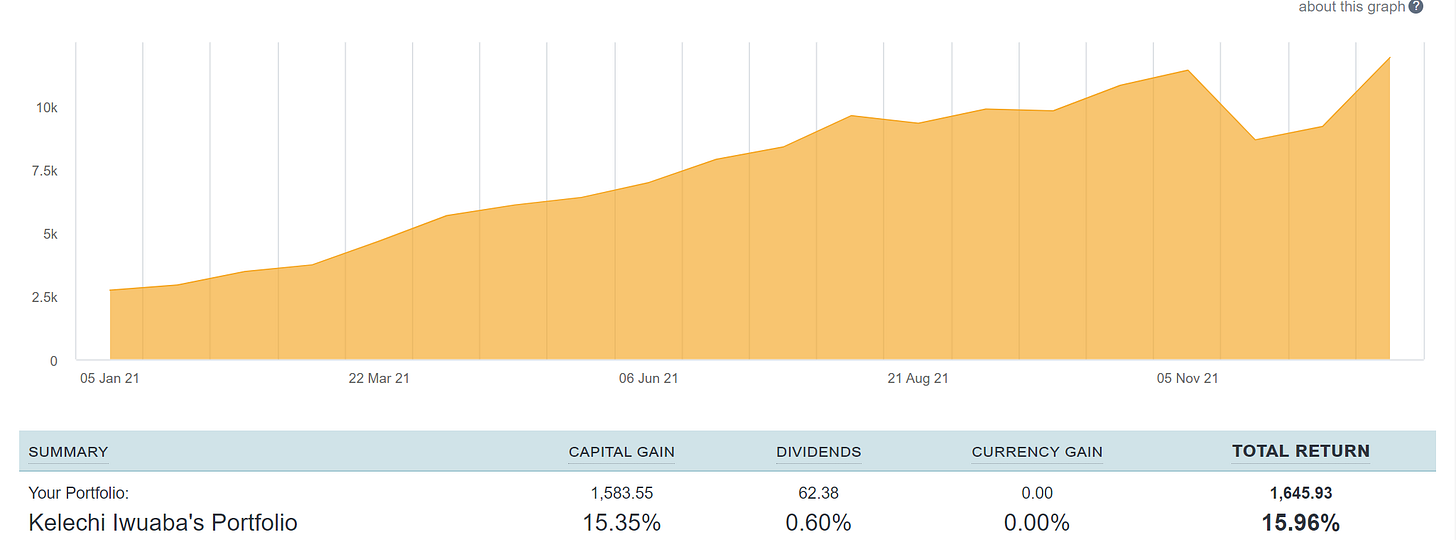Click the 10k y-axis label
The width and height of the screenshot is (1456, 540).
pyautogui.click(x=47, y=107)
